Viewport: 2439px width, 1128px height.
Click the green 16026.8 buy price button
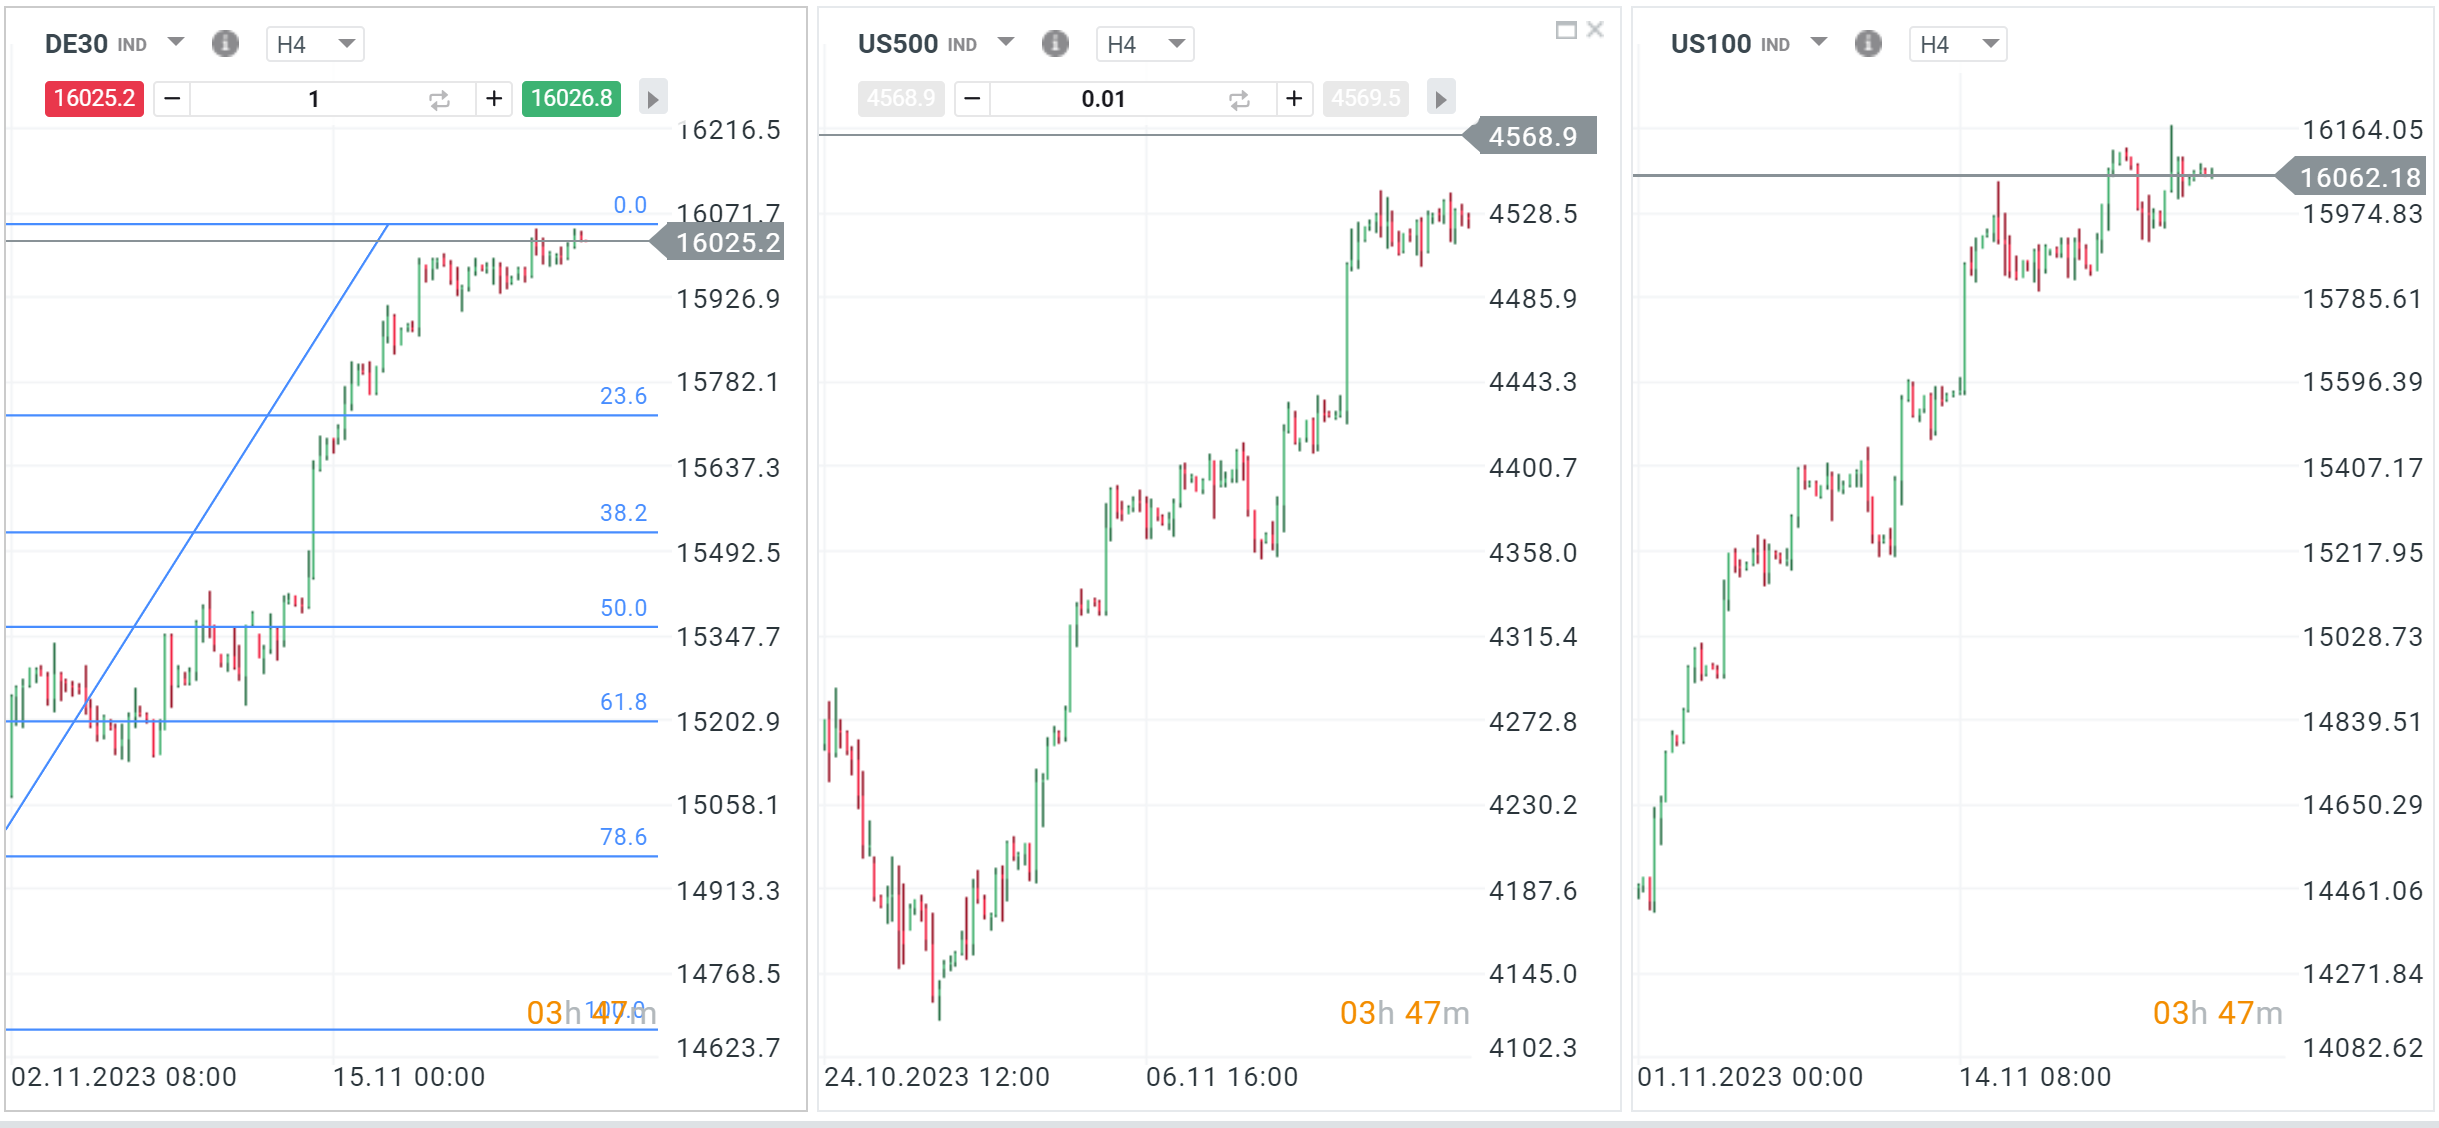pos(571,98)
